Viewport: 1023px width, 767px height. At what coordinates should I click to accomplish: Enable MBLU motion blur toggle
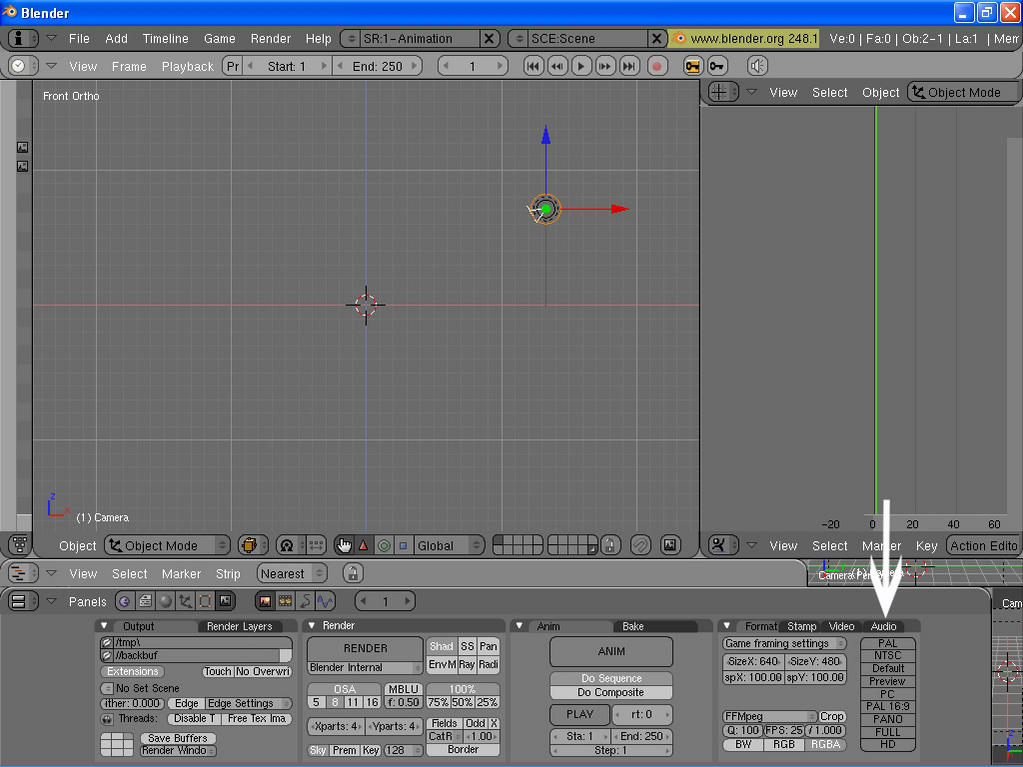point(403,689)
